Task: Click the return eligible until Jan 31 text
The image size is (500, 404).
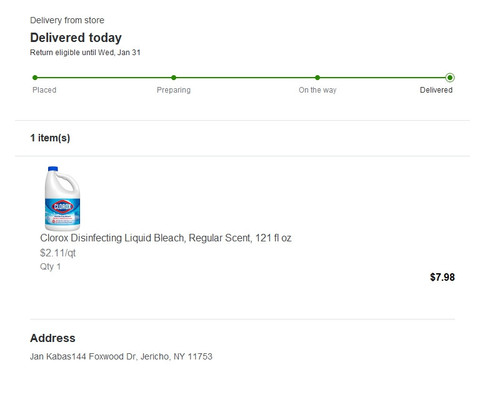Action: 85,52
